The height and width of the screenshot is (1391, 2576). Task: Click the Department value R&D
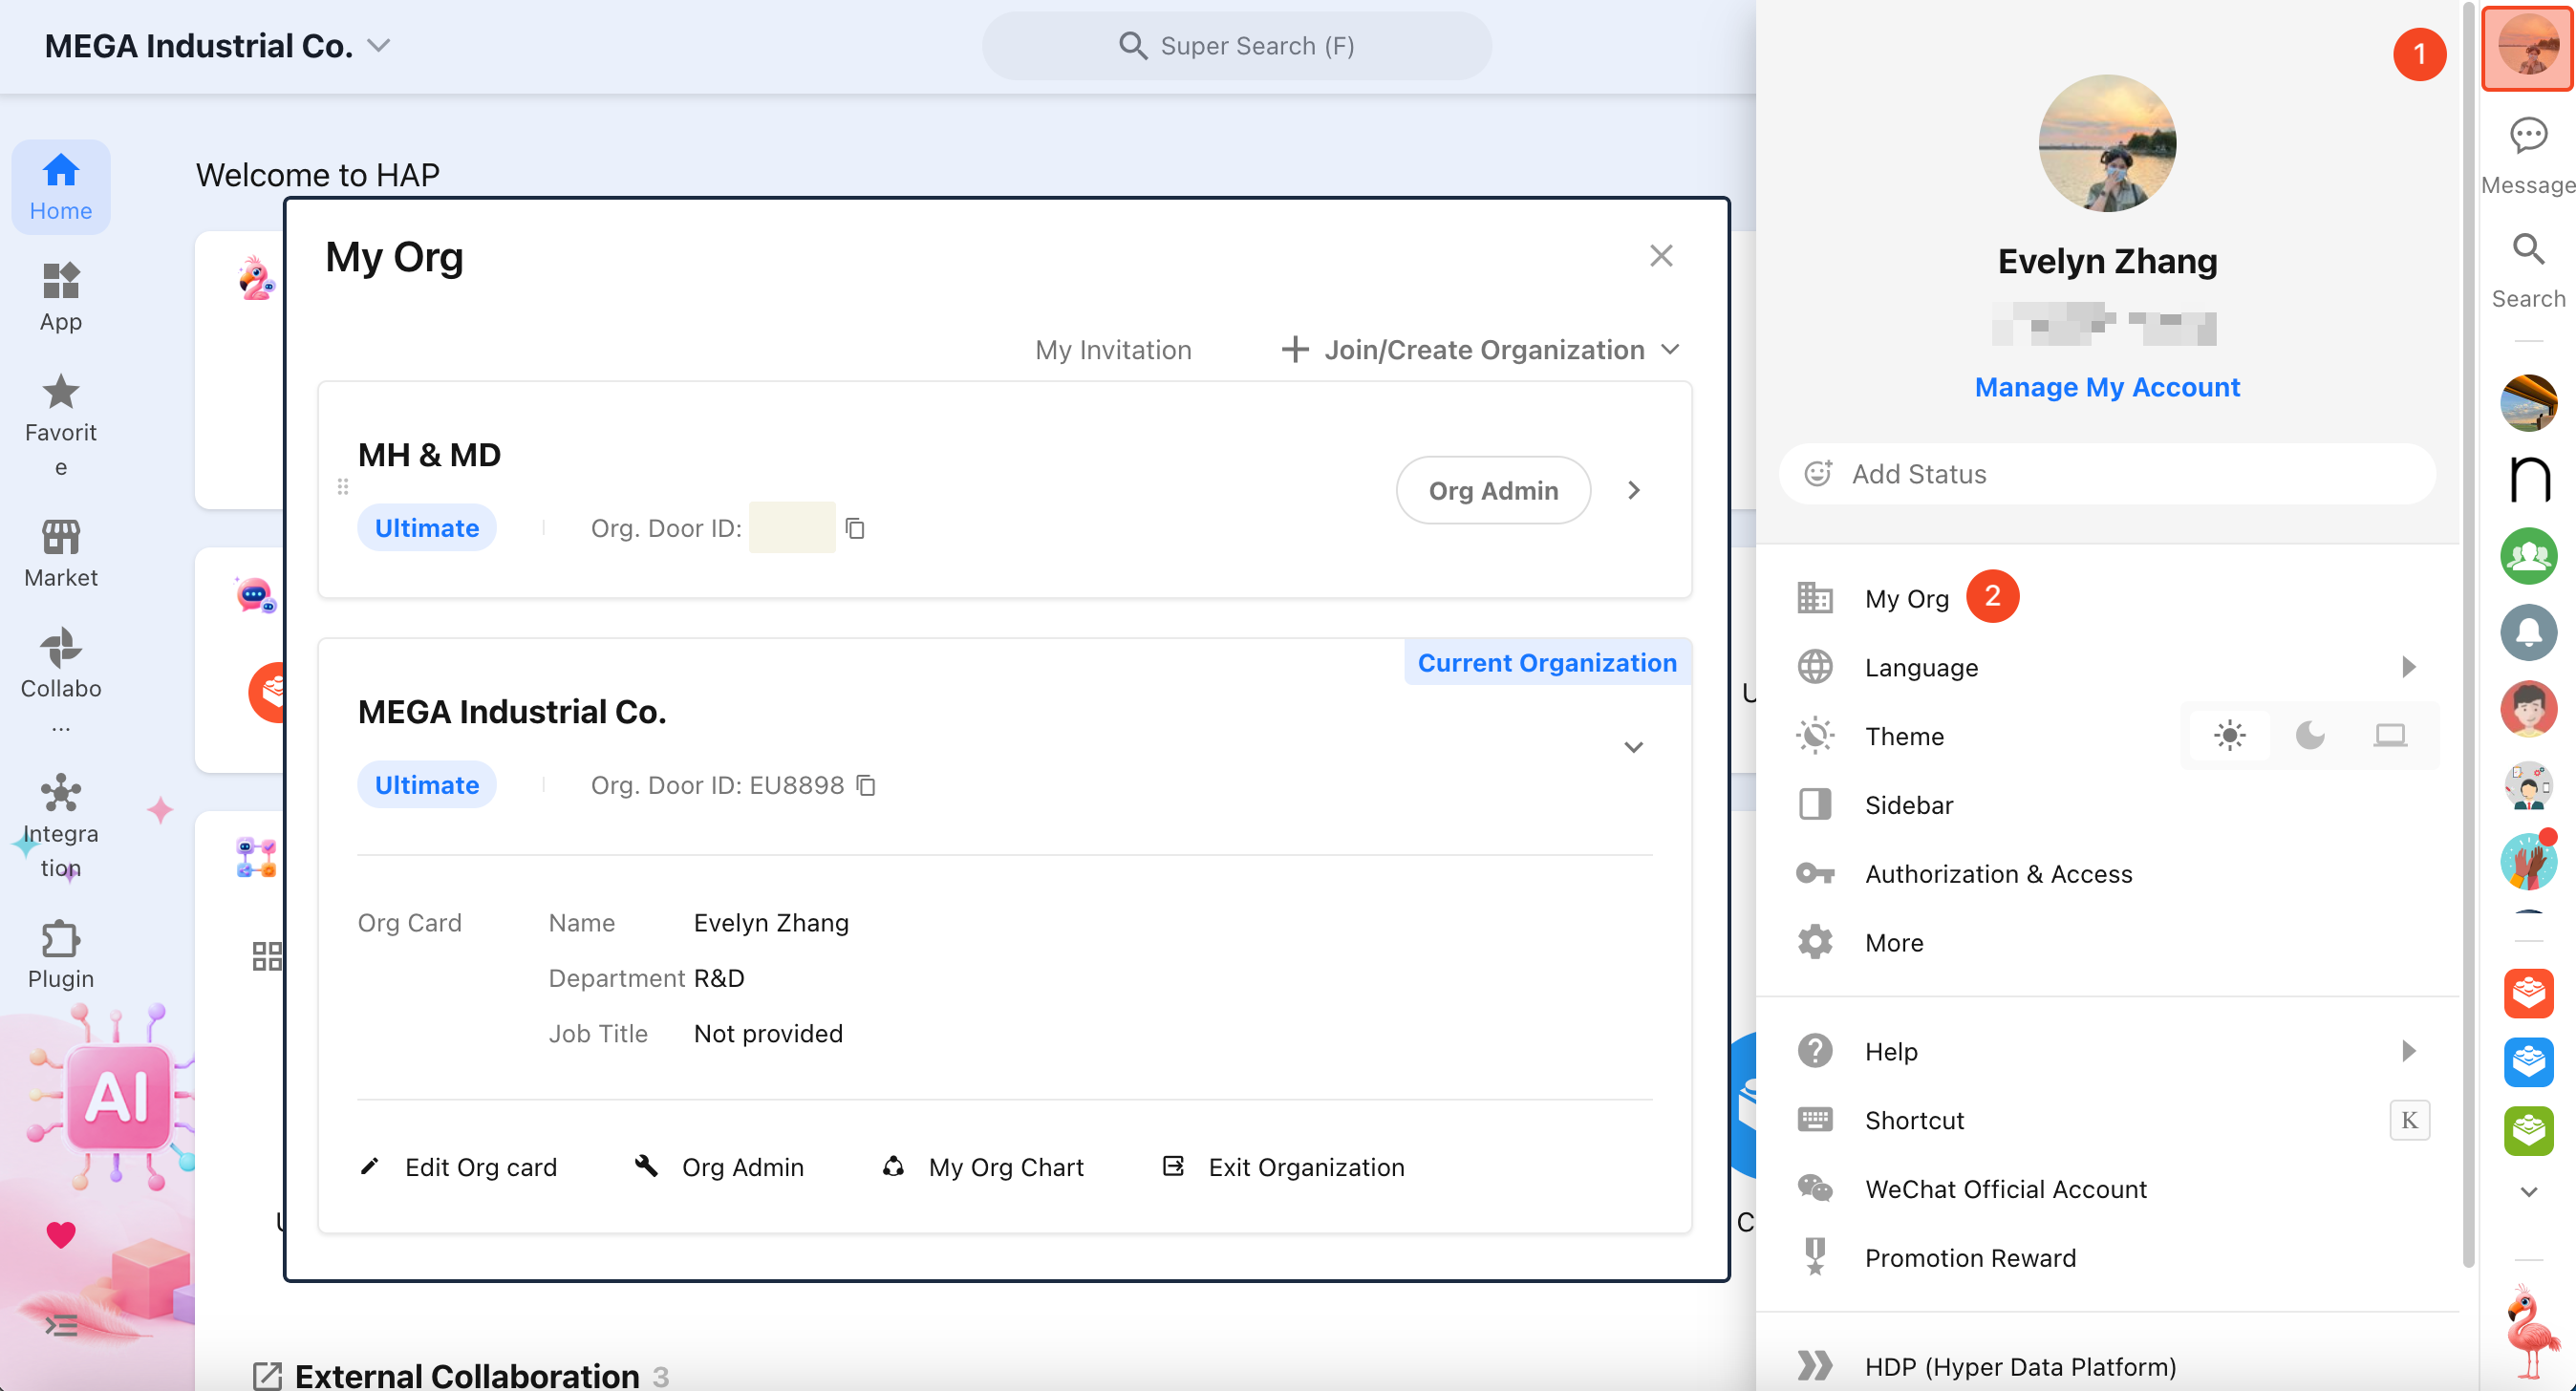(719, 978)
